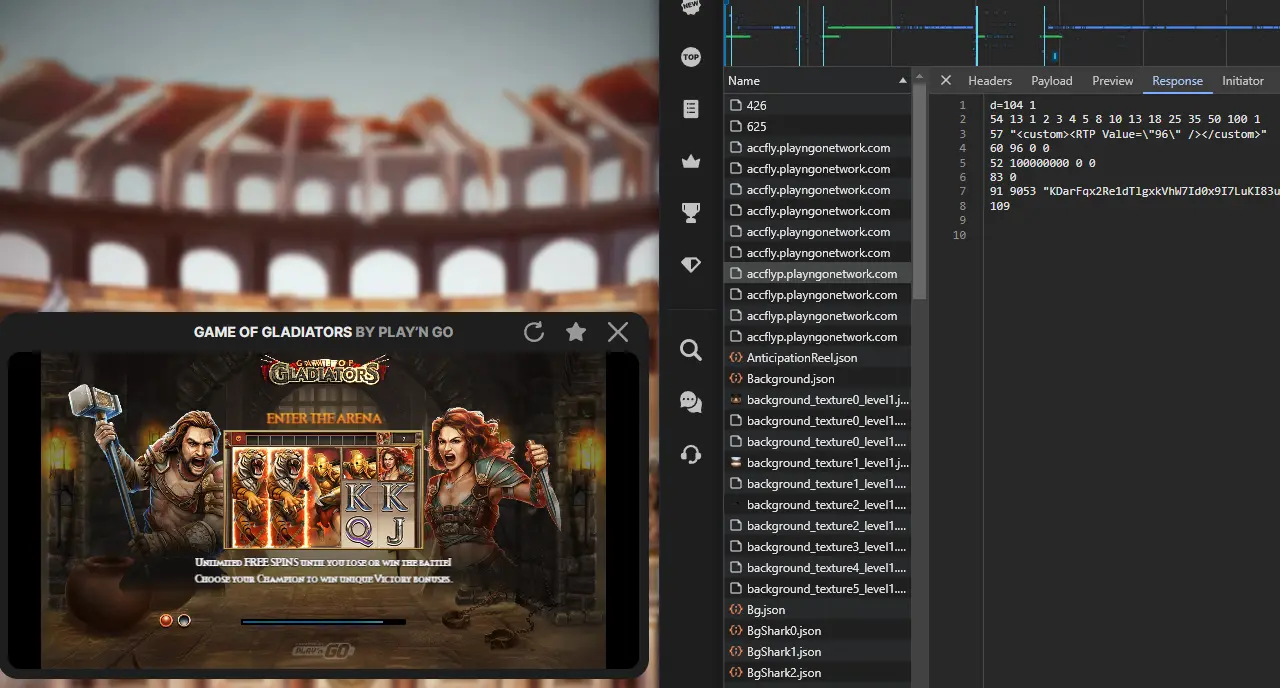The width and height of the screenshot is (1280, 688).
Task: Click the JSON icon beside BgShark2.json
Action: click(736, 672)
